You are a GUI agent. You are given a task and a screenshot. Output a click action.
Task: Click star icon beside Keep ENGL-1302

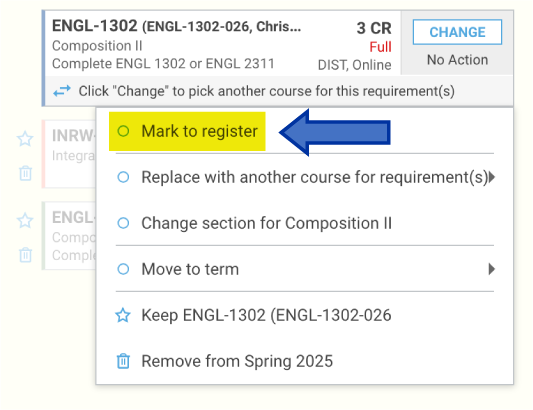coord(123,315)
